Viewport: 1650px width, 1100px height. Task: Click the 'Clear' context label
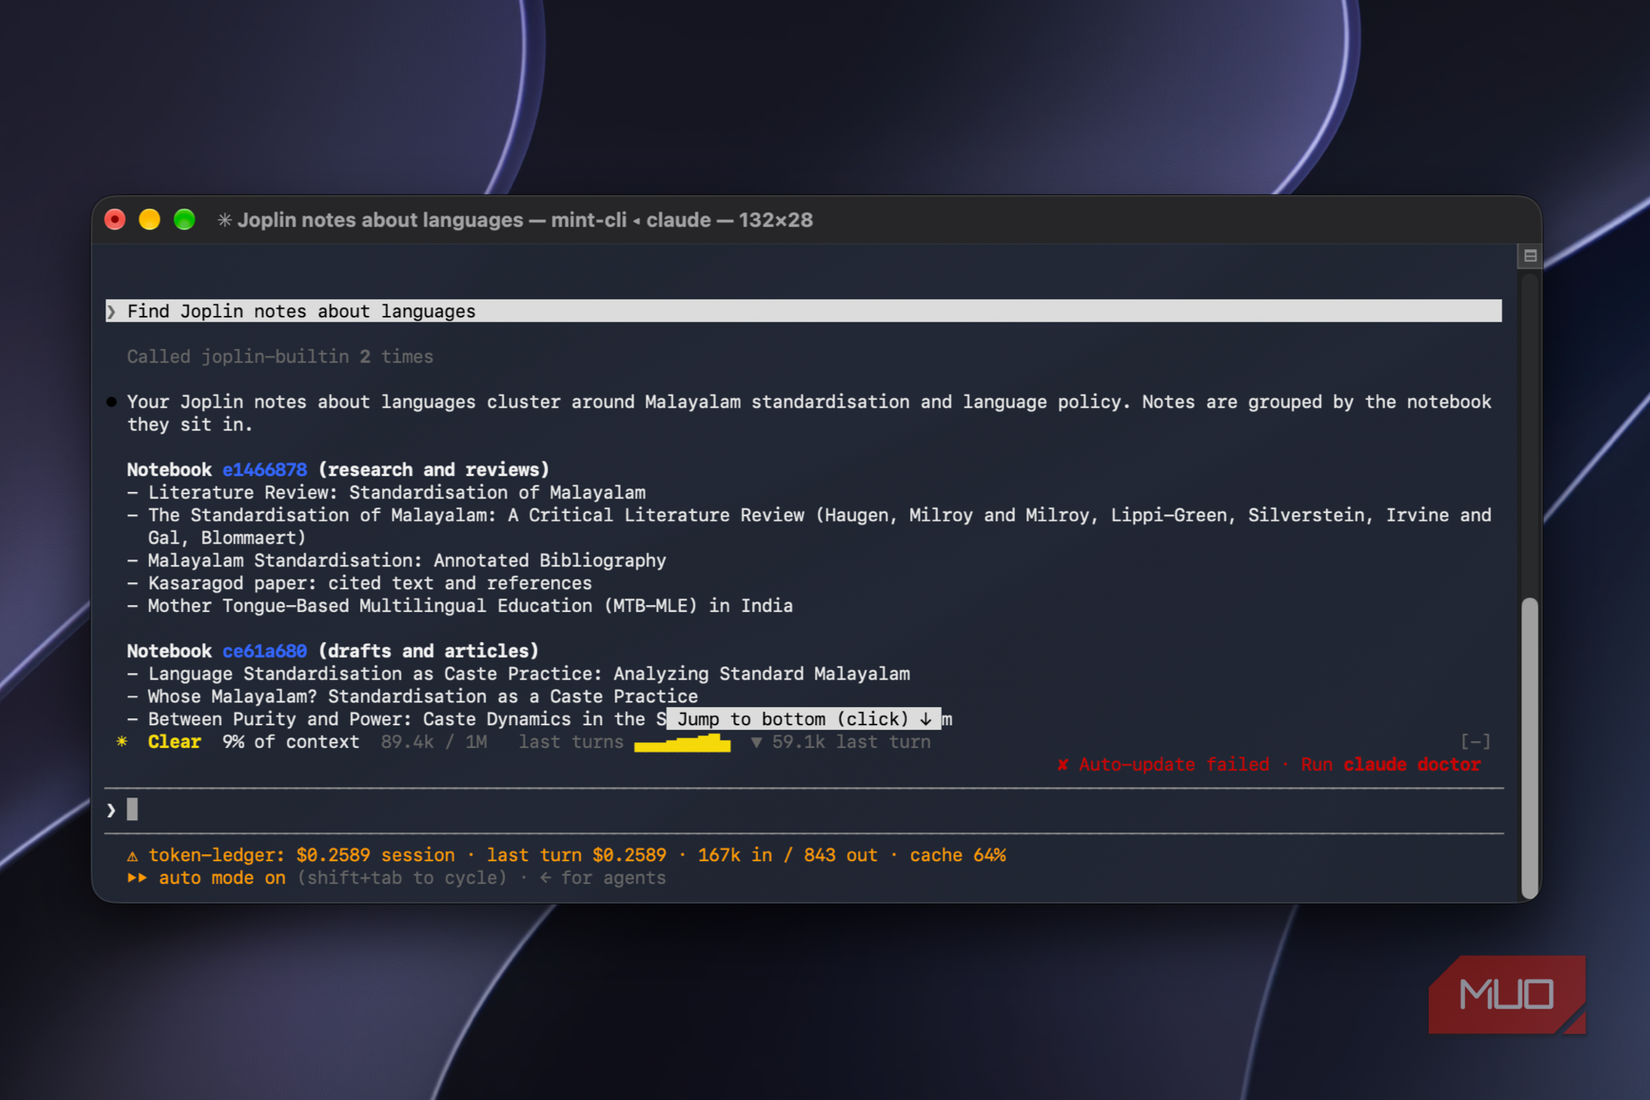pyautogui.click(x=174, y=742)
